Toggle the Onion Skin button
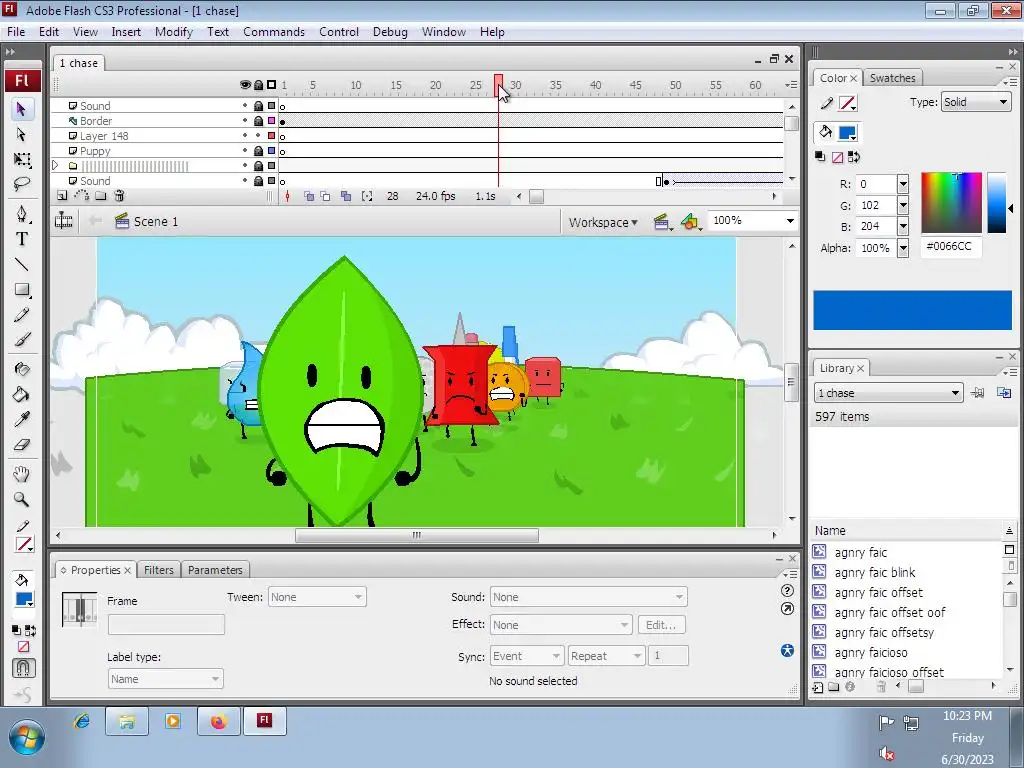1024x768 pixels. pyautogui.click(x=309, y=196)
